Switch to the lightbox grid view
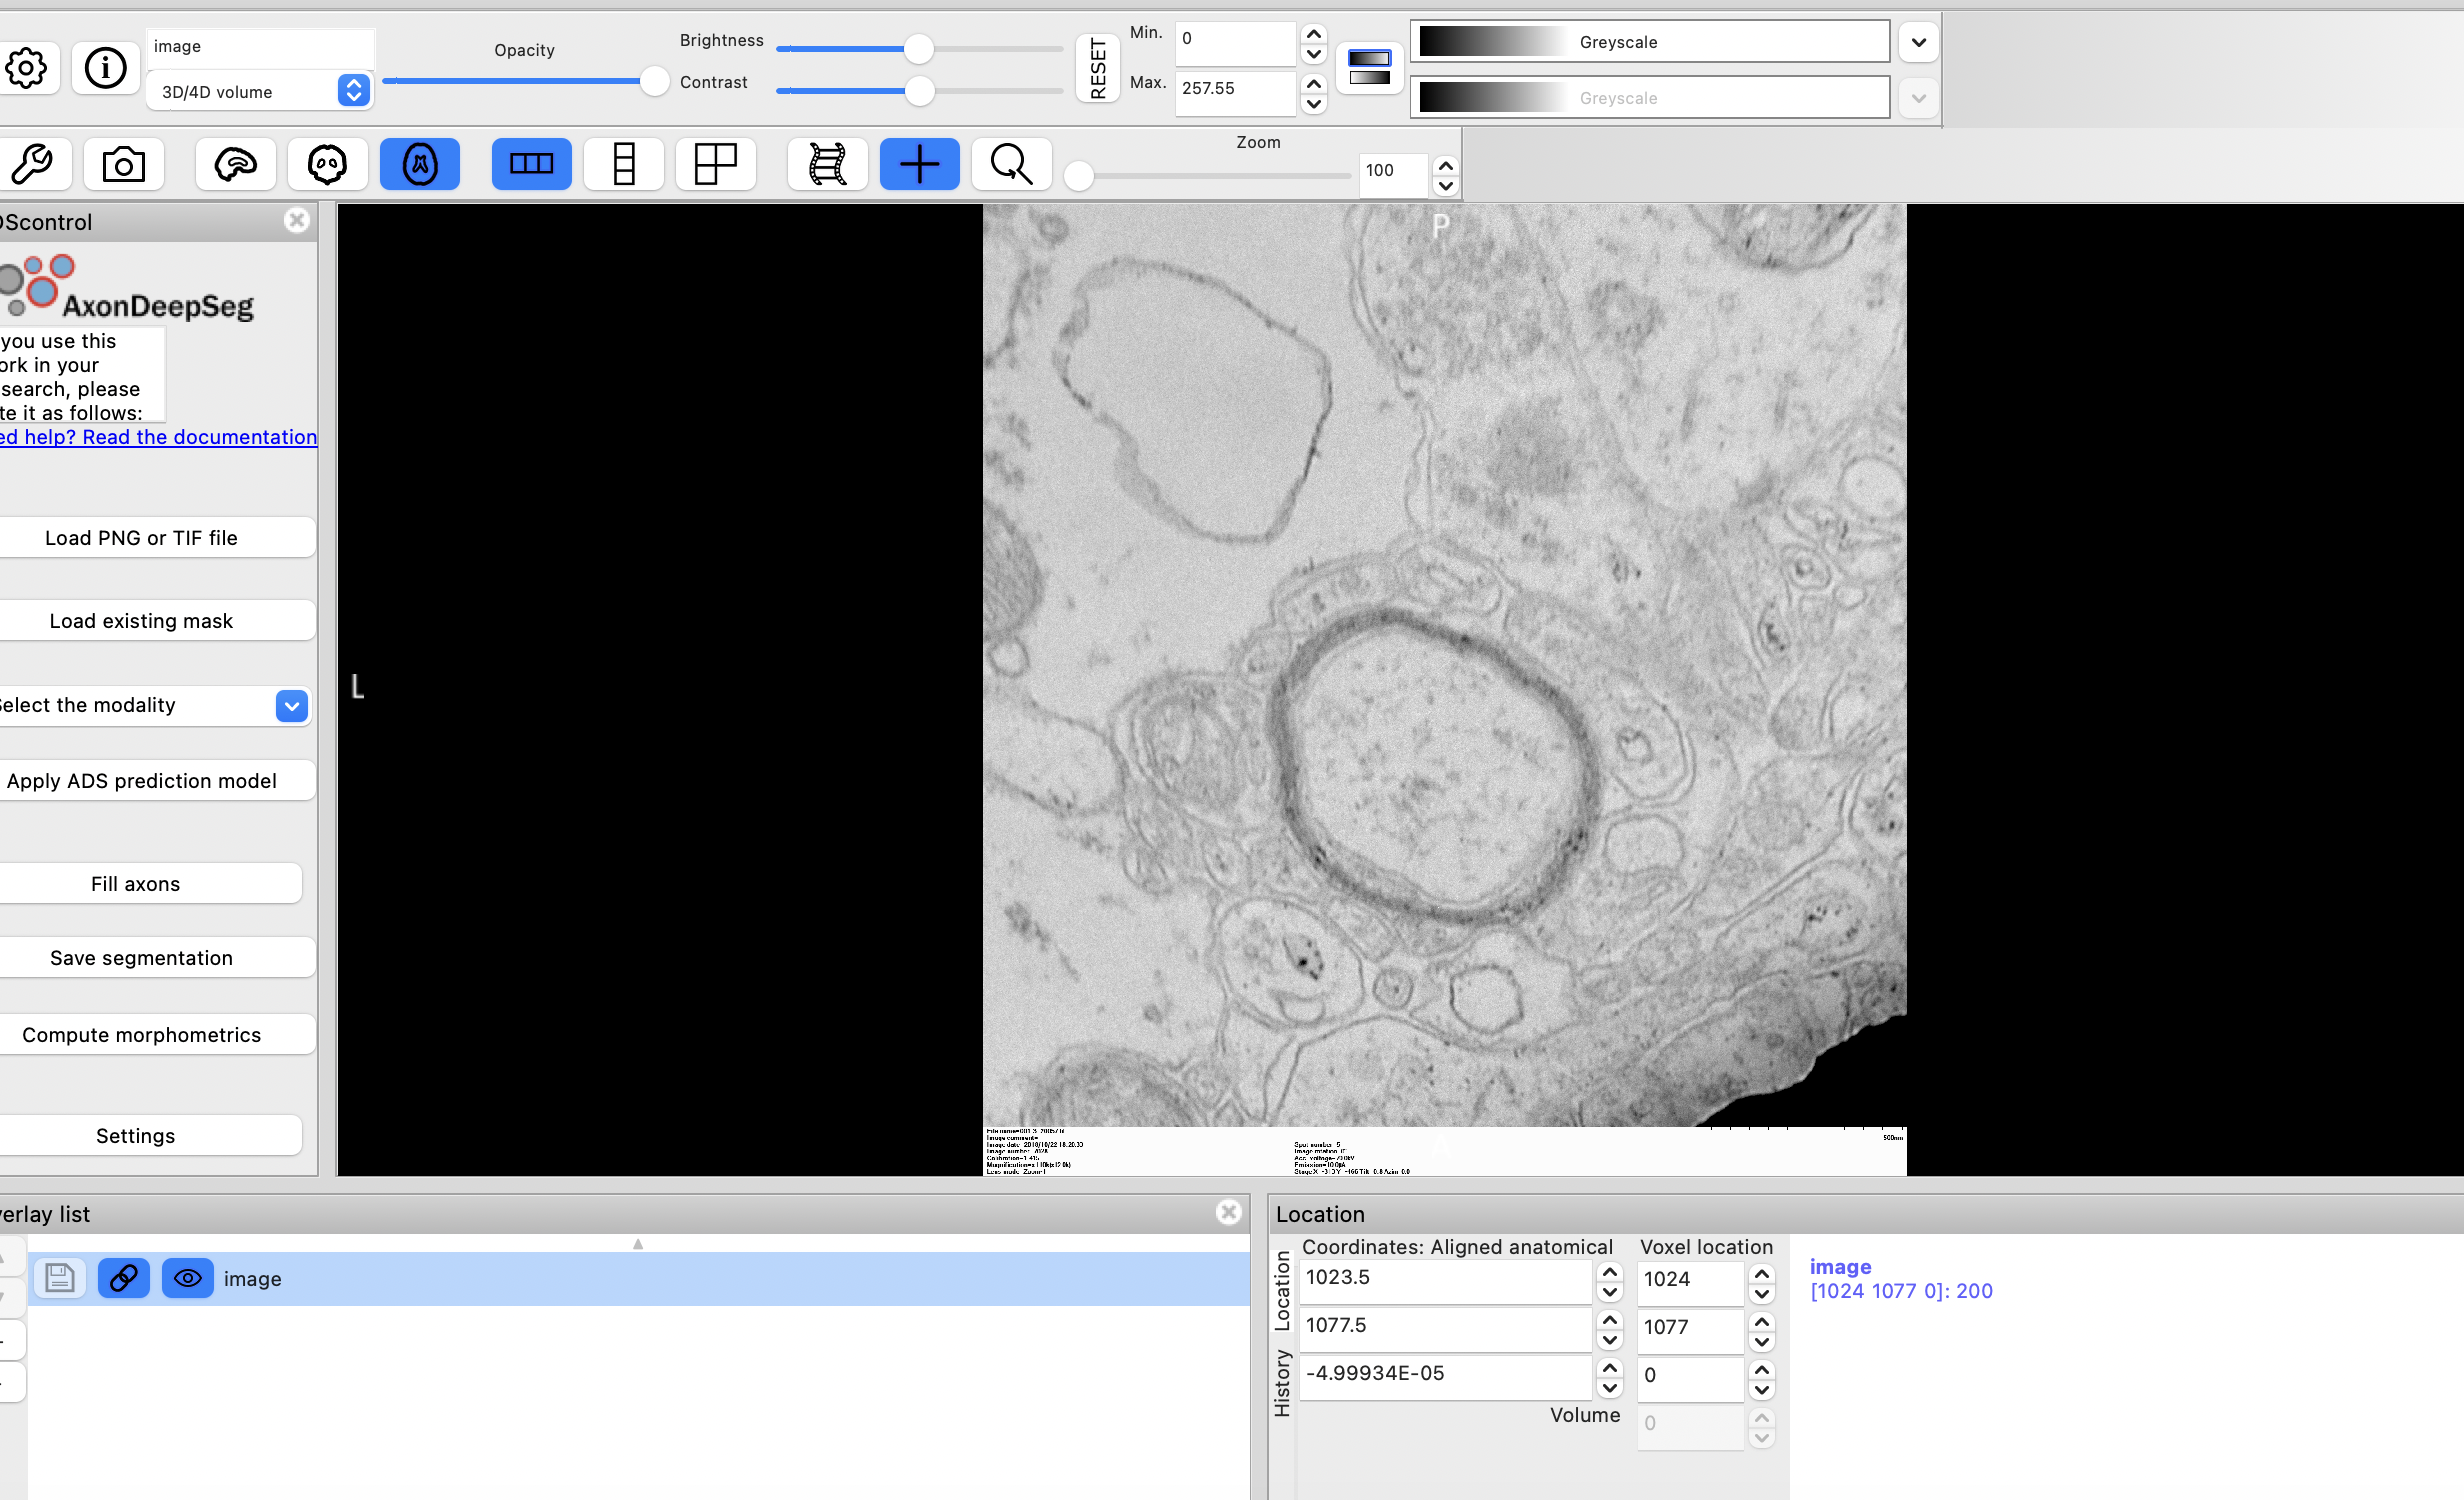This screenshot has width=2464, height=1500. click(715, 163)
